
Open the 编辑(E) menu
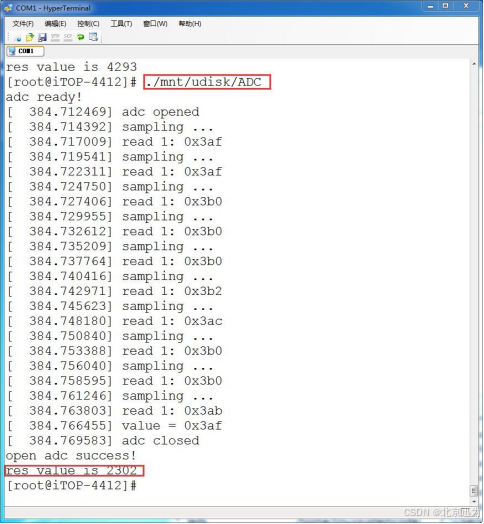coord(55,24)
